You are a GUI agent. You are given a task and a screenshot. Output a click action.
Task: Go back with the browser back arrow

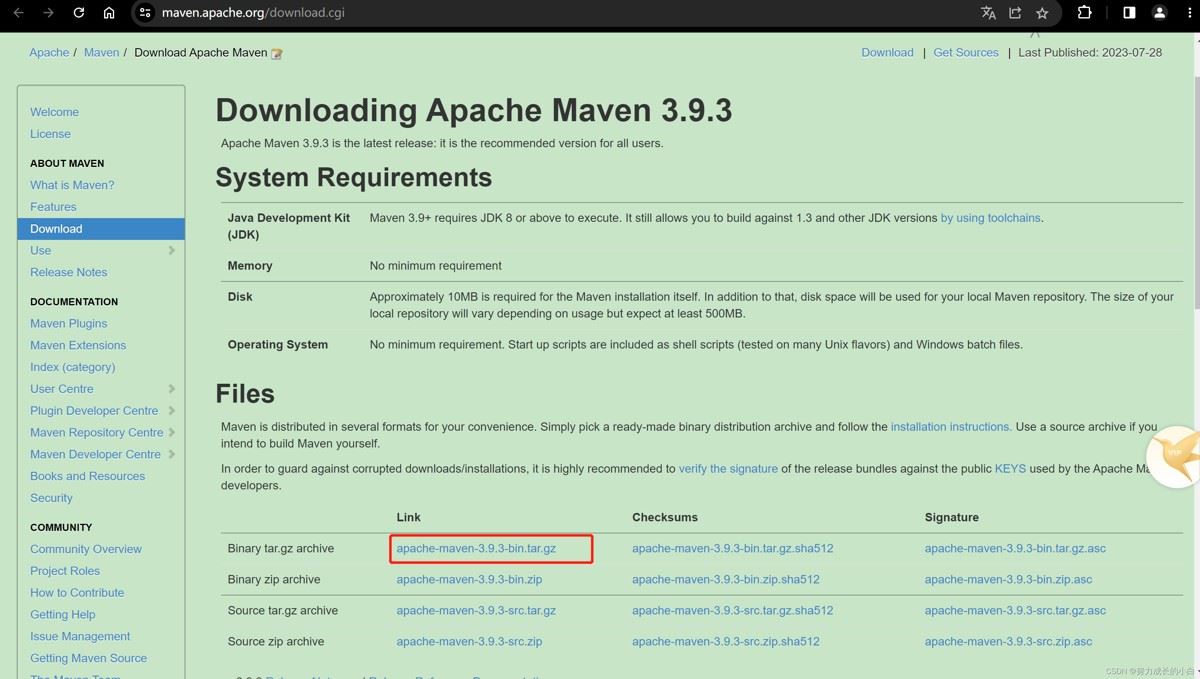(18, 13)
